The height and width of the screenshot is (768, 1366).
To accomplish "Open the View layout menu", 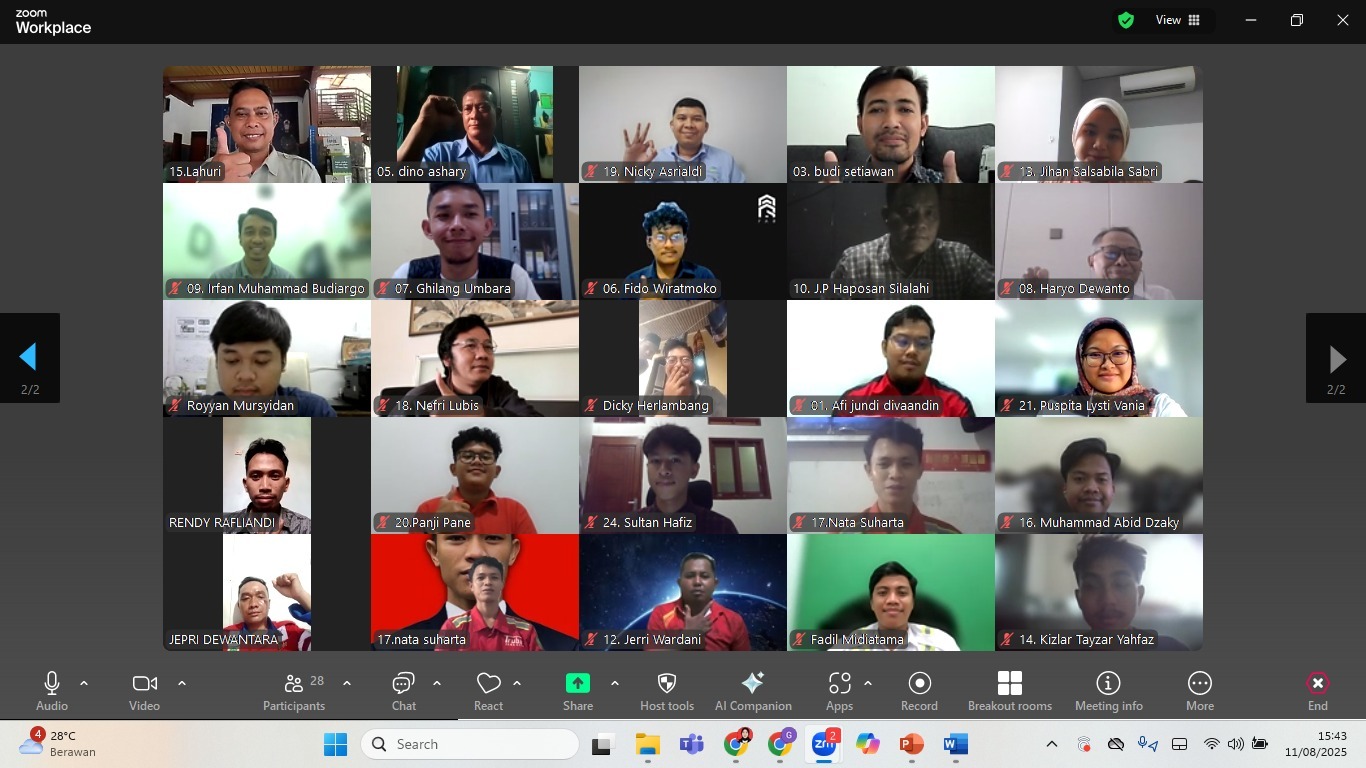I will (x=1179, y=20).
